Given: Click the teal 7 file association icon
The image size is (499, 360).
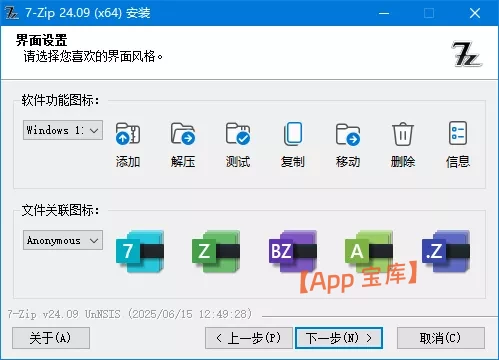Looking at the screenshot, I should click(x=140, y=251).
